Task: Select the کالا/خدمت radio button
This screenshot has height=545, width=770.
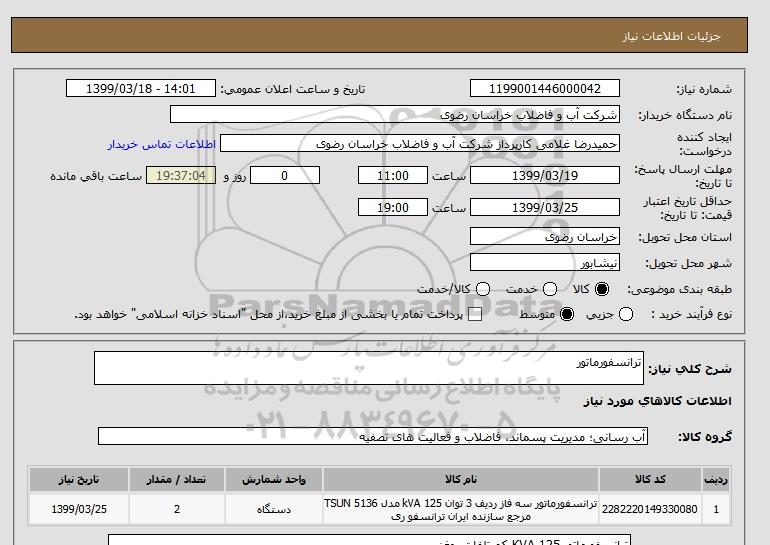Action: tap(483, 289)
